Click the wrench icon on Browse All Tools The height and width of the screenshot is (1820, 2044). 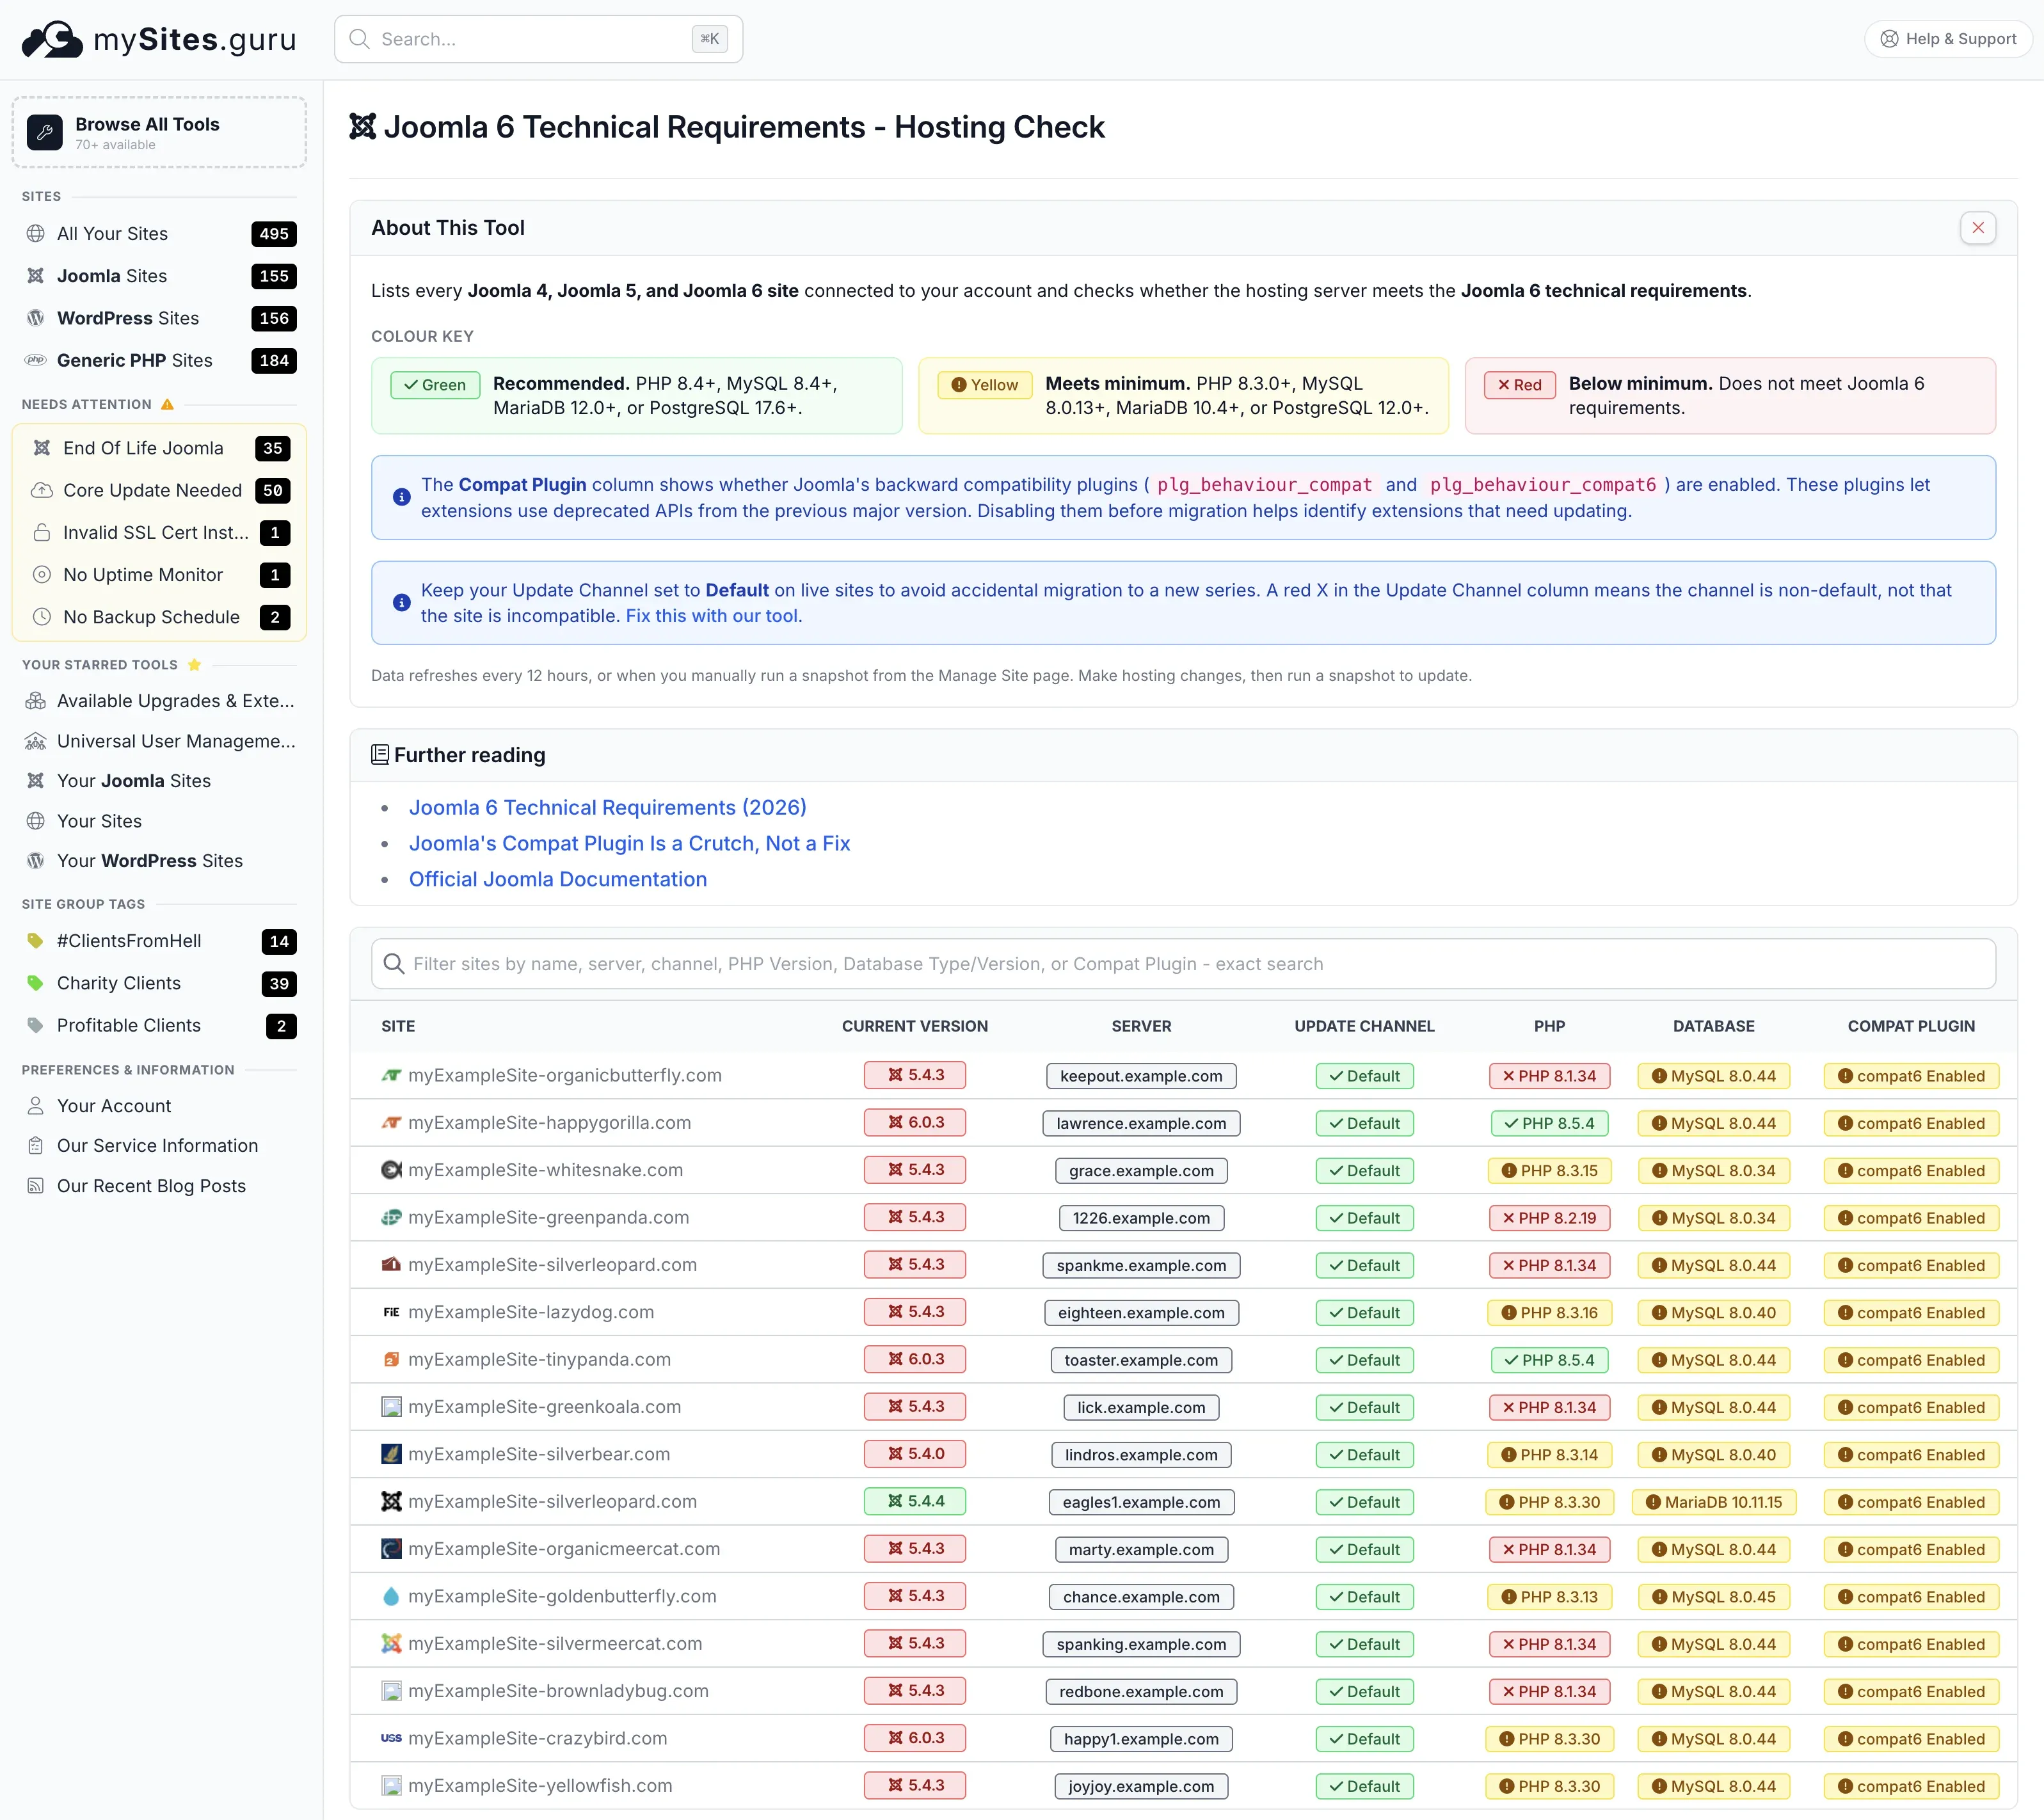point(44,131)
